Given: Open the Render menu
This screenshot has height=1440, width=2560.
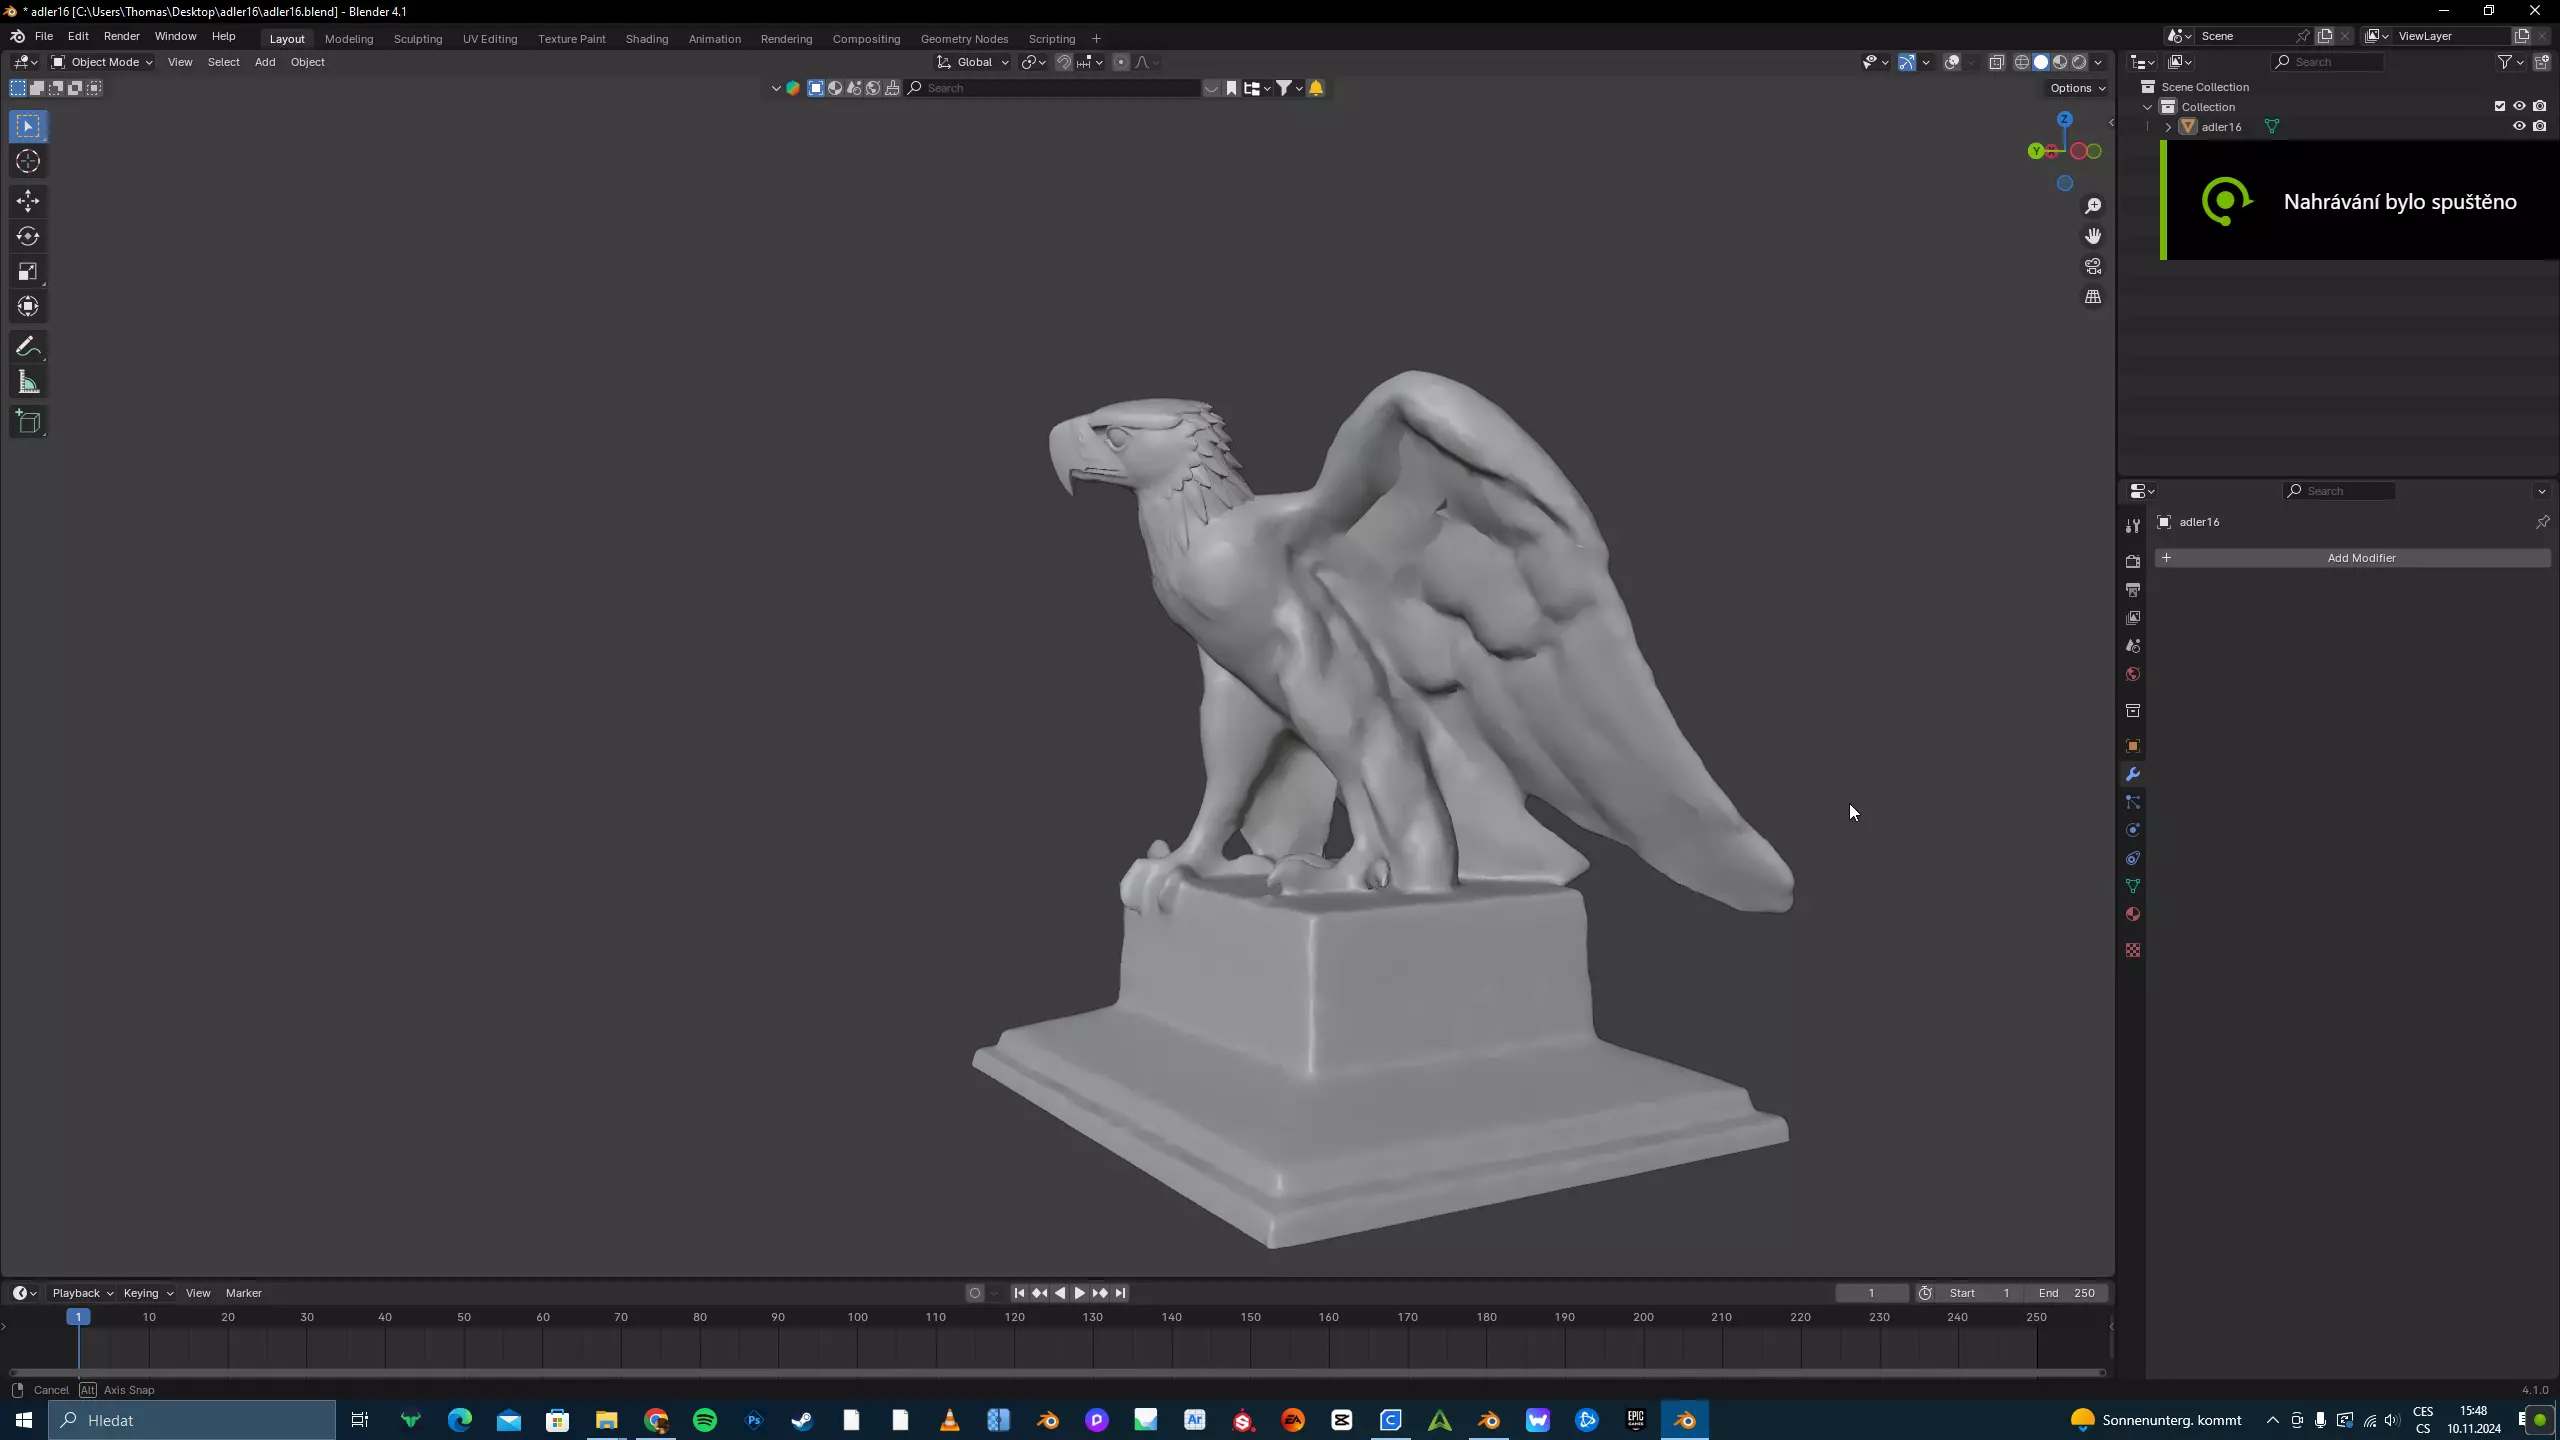Looking at the screenshot, I should (121, 36).
